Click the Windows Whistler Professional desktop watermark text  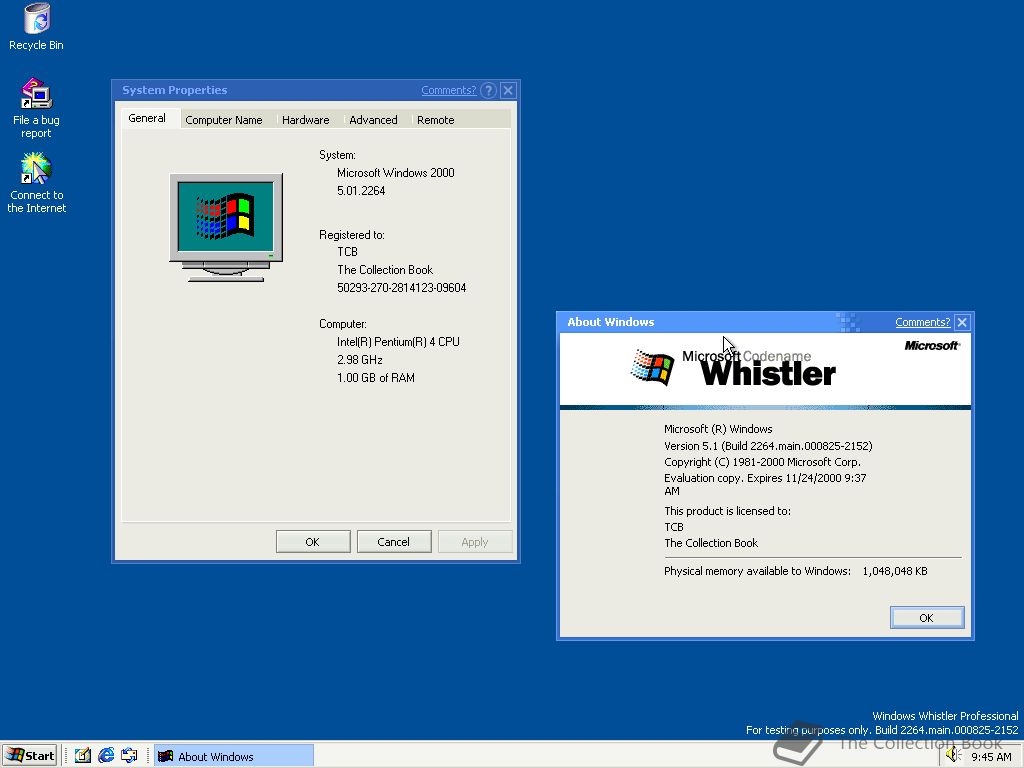click(x=945, y=716)
